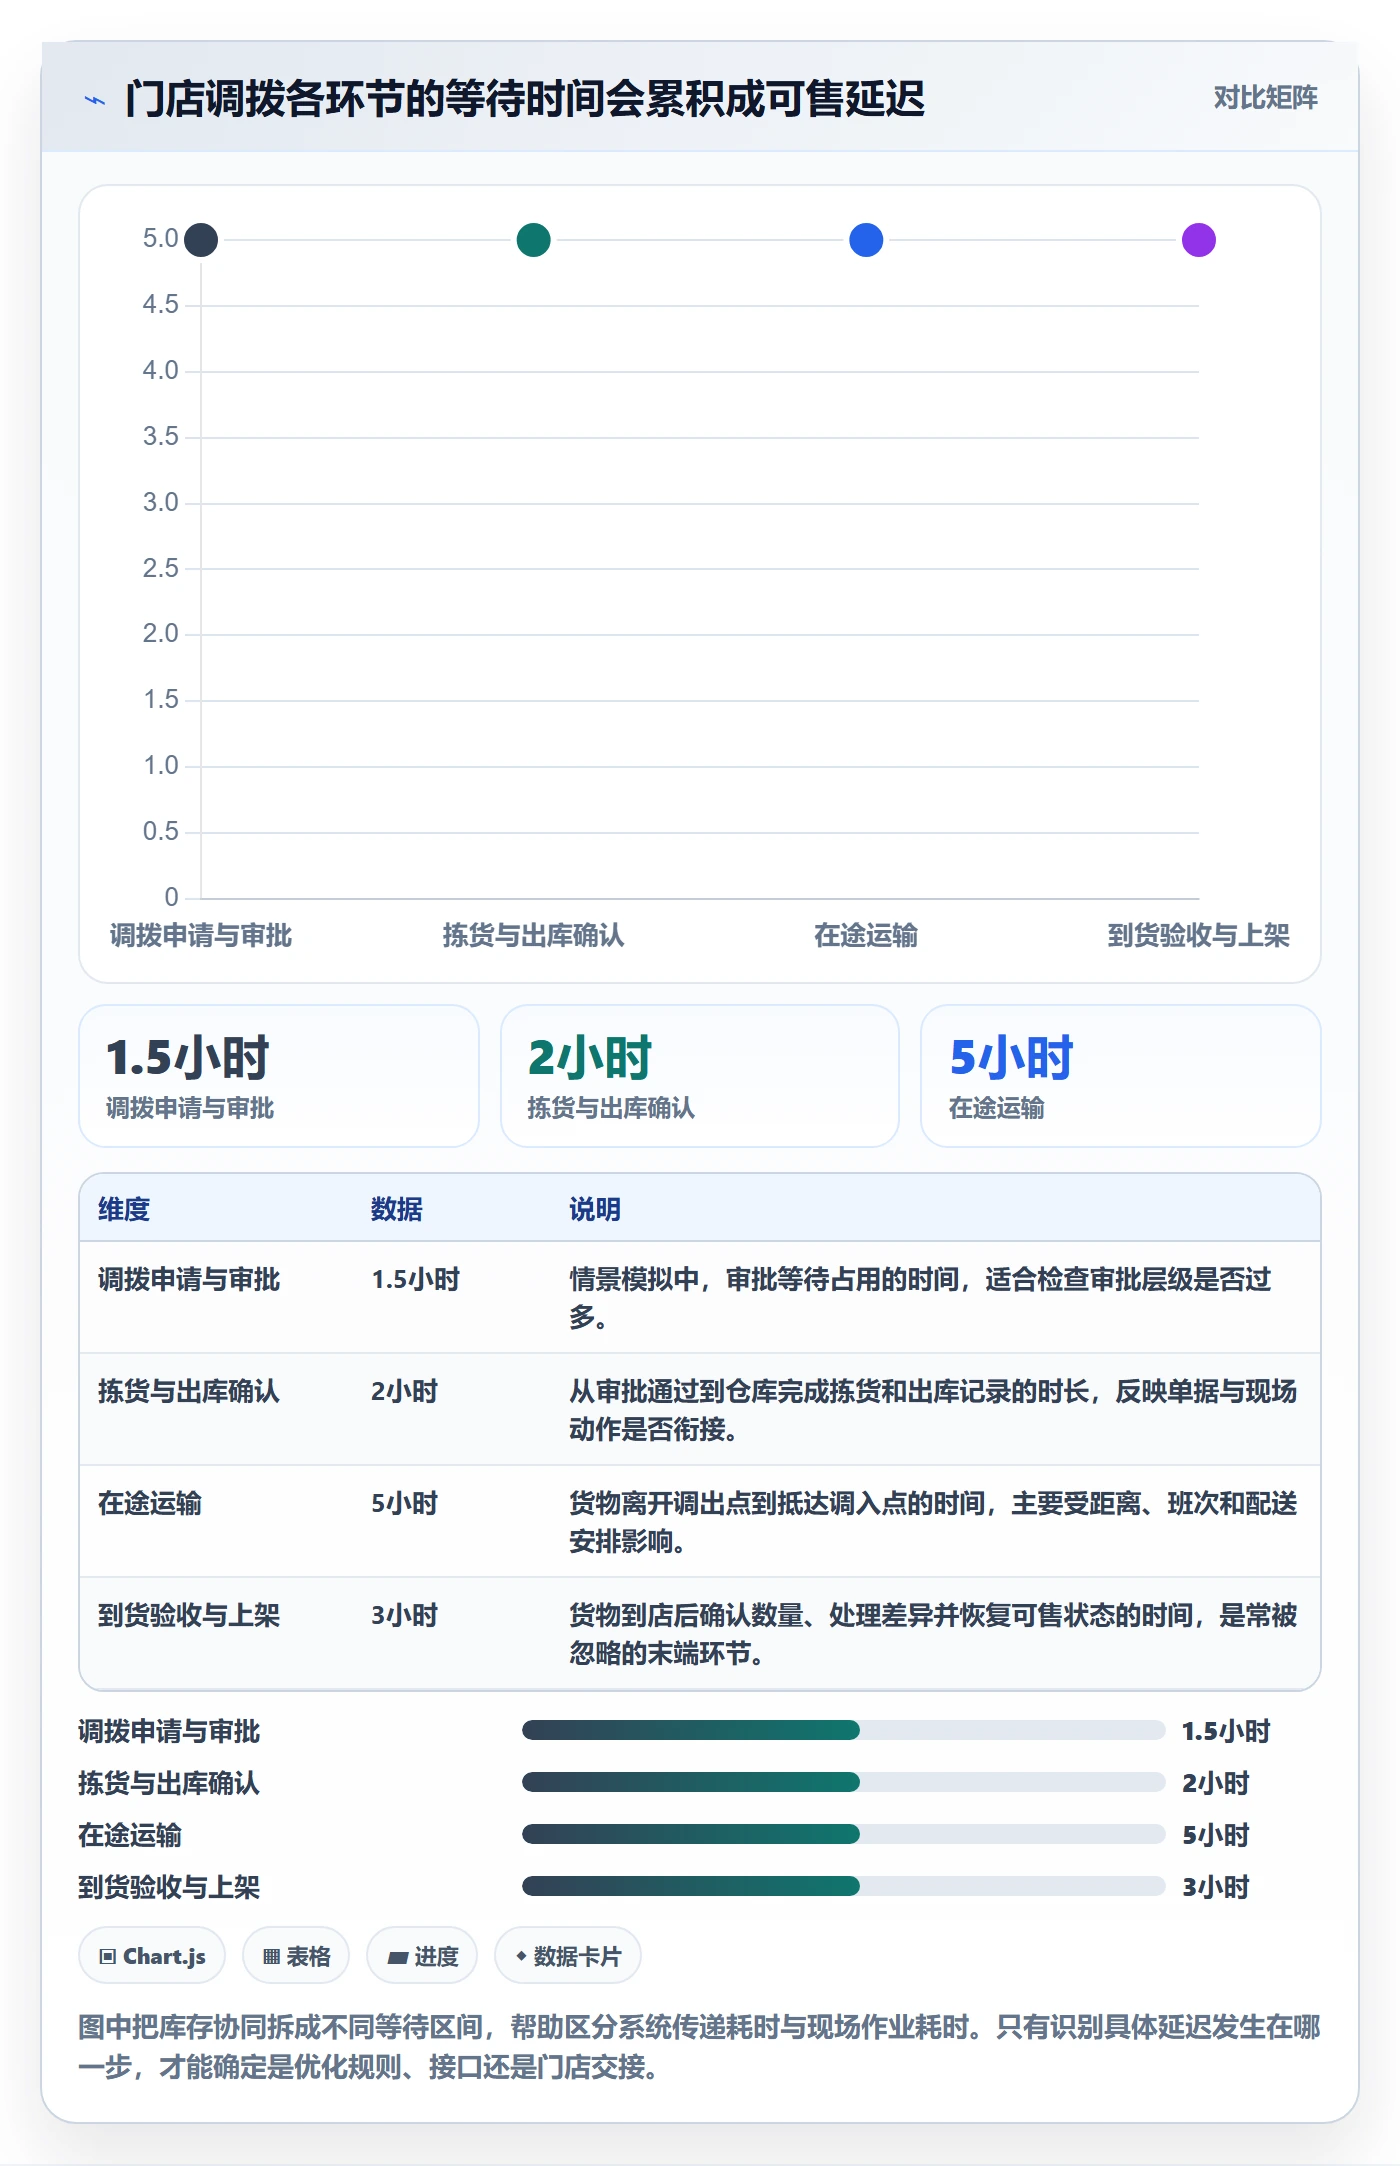The height and width of the screenshot is (2166, 1400).
Task: Click the x-axis label 到货验收与上架
Action: pos(1199,935)
